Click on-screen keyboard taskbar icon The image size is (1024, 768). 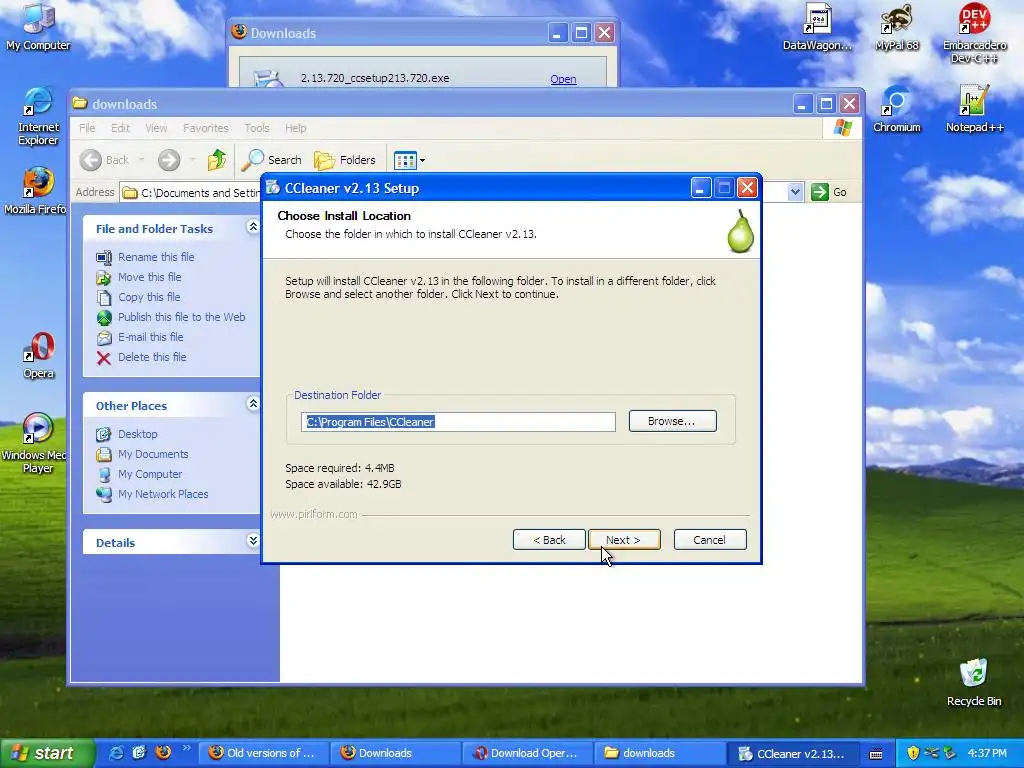[x=876, y=753]
